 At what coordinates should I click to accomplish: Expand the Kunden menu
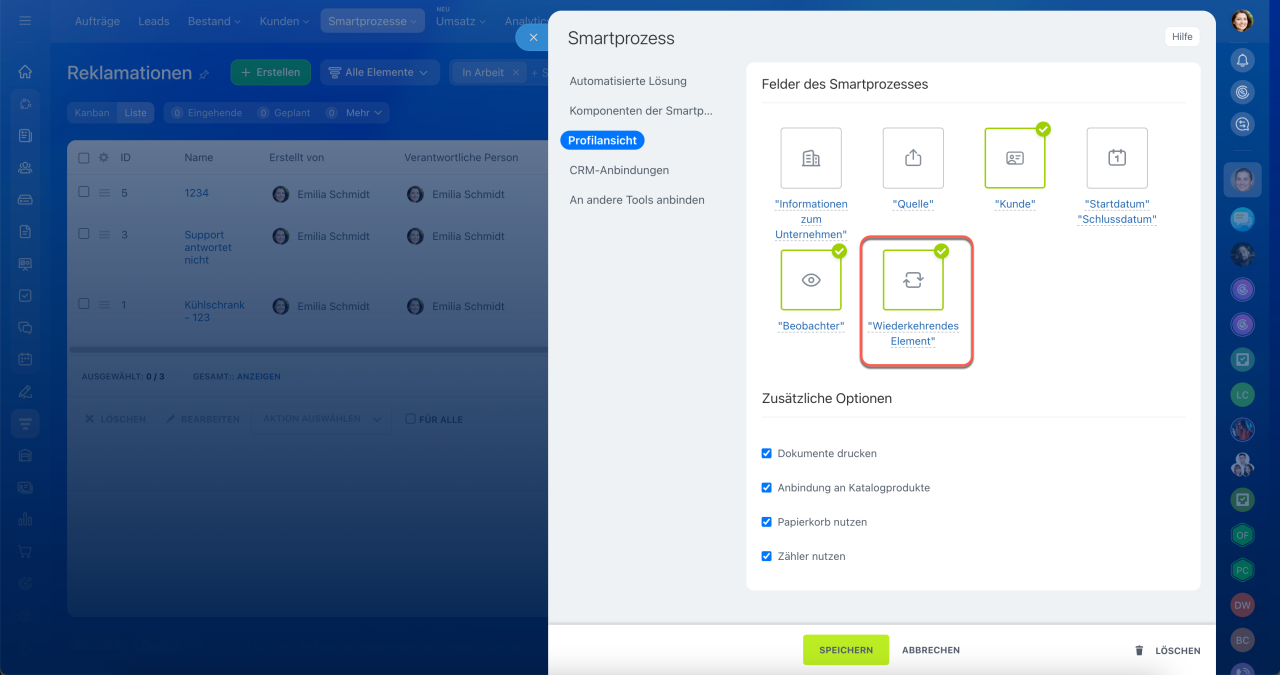click(285, 21)
